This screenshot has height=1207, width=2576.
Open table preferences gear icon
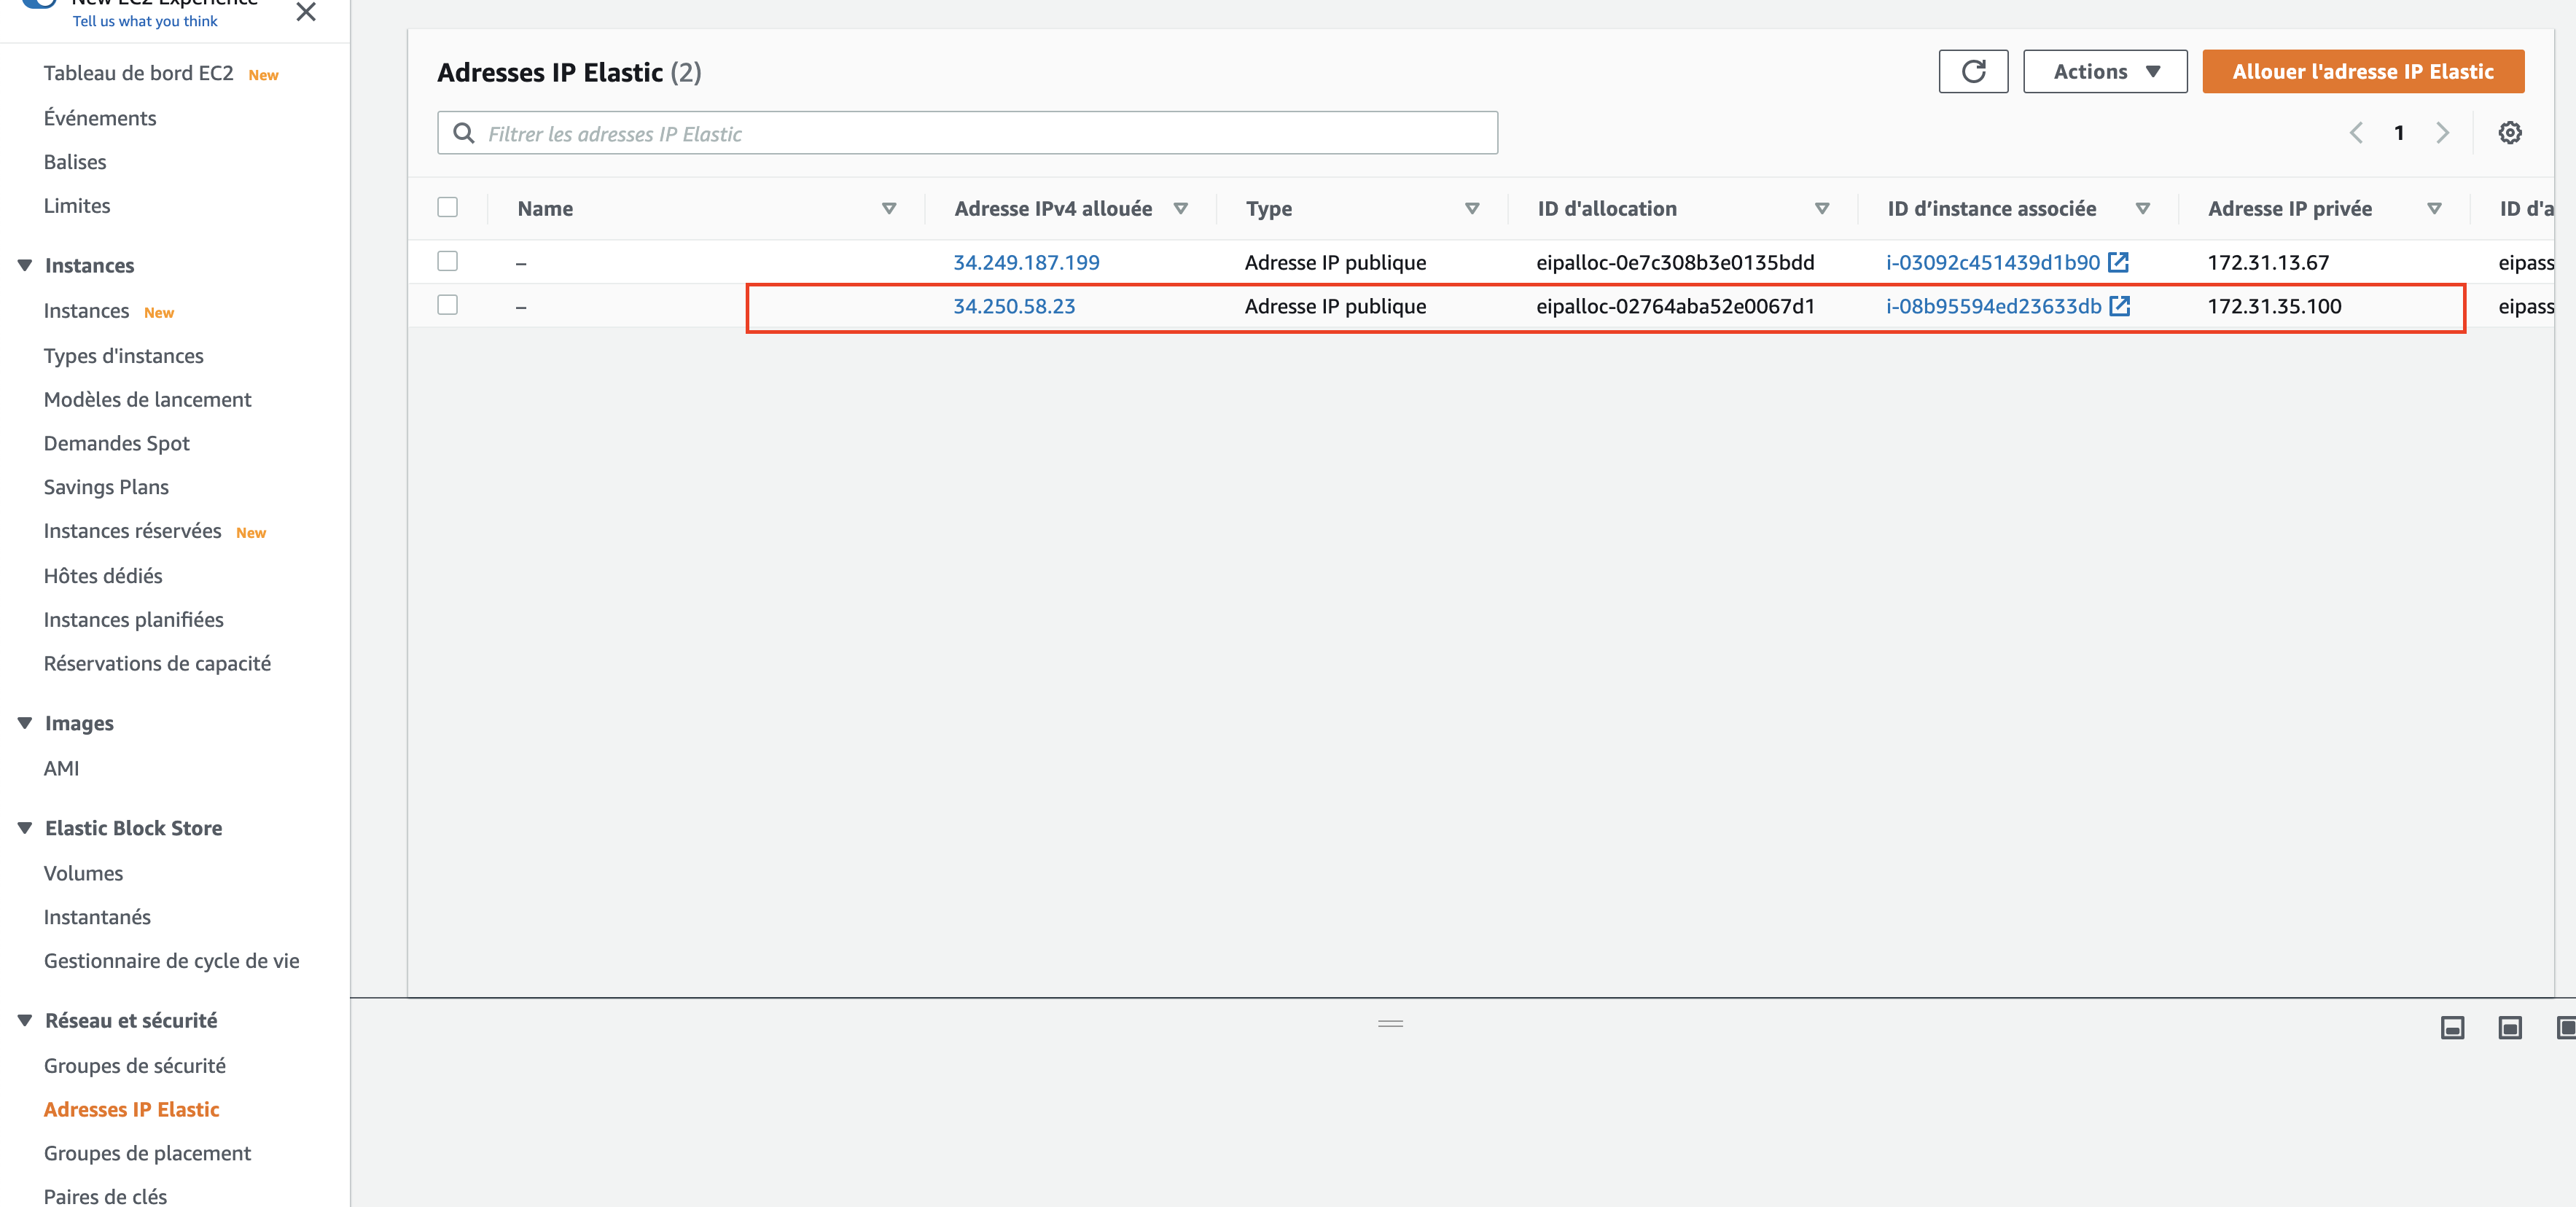pos(2509,133)
